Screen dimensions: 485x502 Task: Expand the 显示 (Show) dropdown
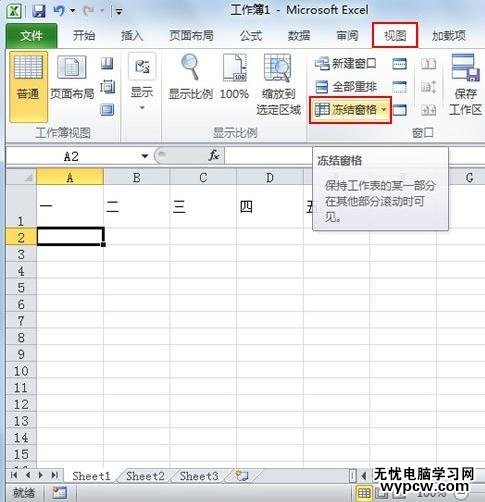pyautogui.click(x=142, y=83)
